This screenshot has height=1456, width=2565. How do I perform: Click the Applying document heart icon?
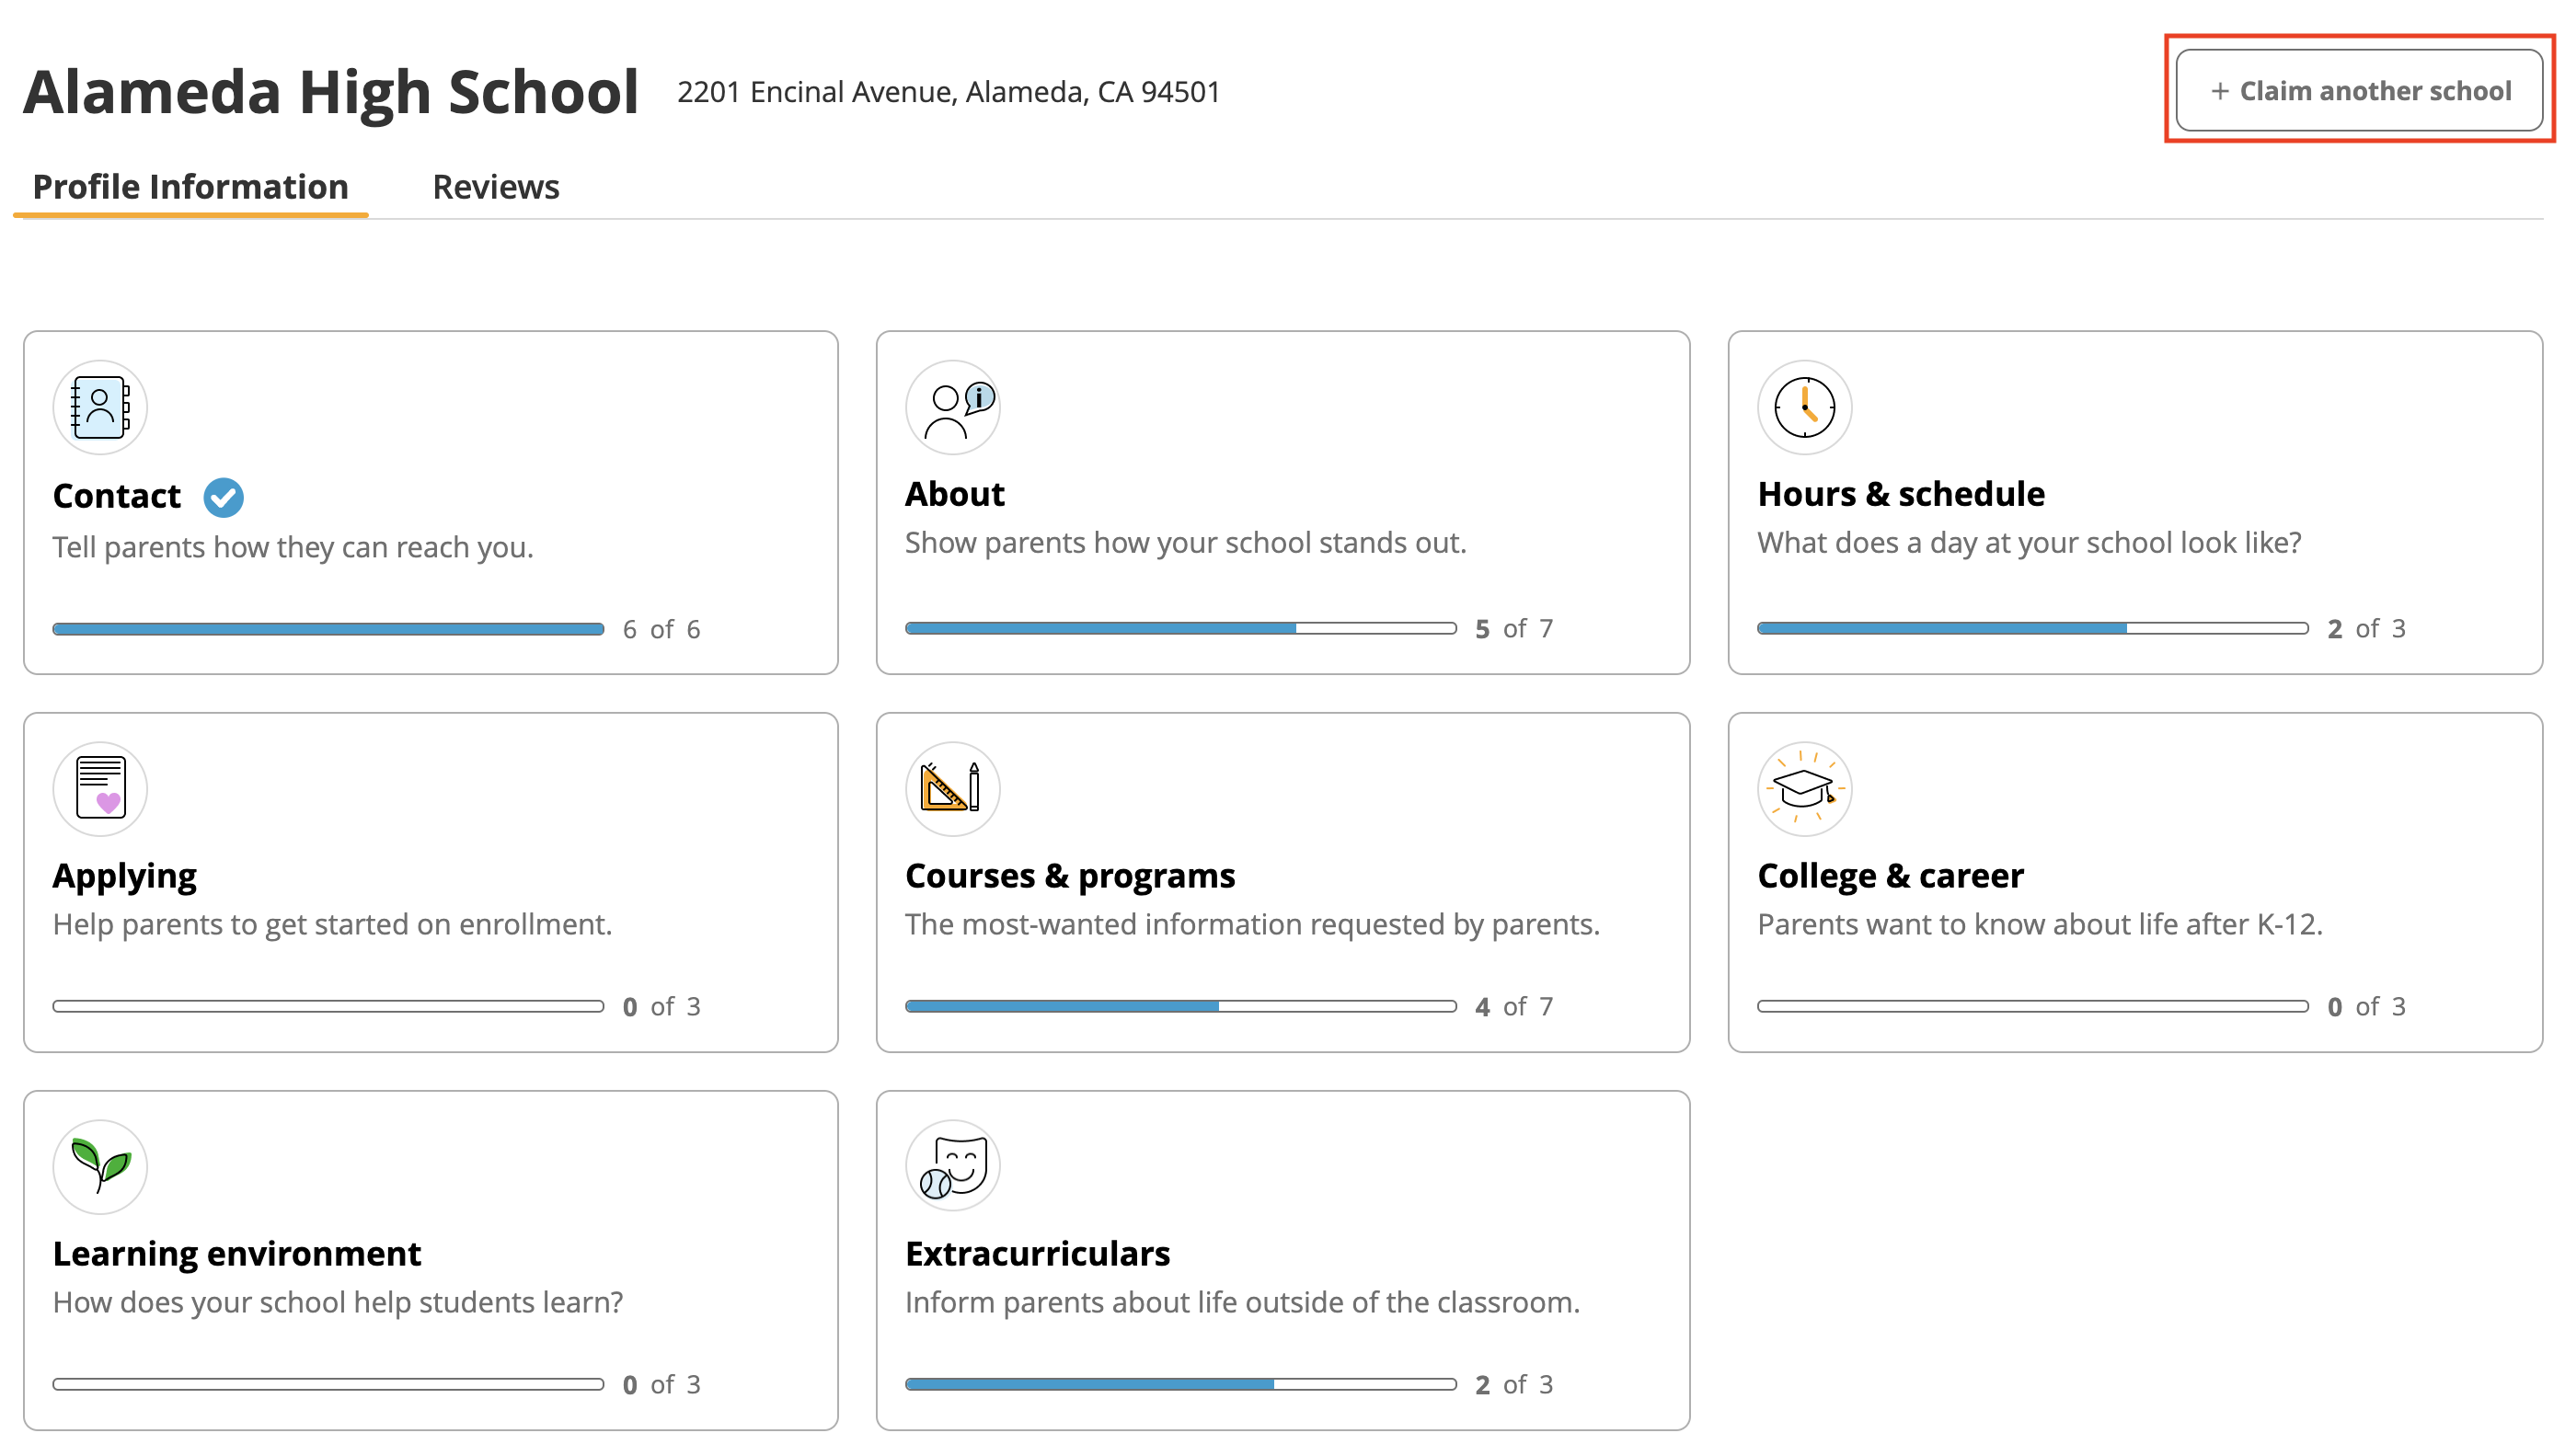tap(100, 788)
